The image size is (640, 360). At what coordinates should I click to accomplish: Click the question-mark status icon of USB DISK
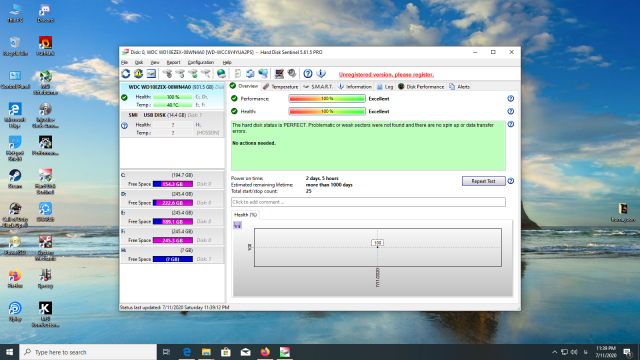click(124, 126)
